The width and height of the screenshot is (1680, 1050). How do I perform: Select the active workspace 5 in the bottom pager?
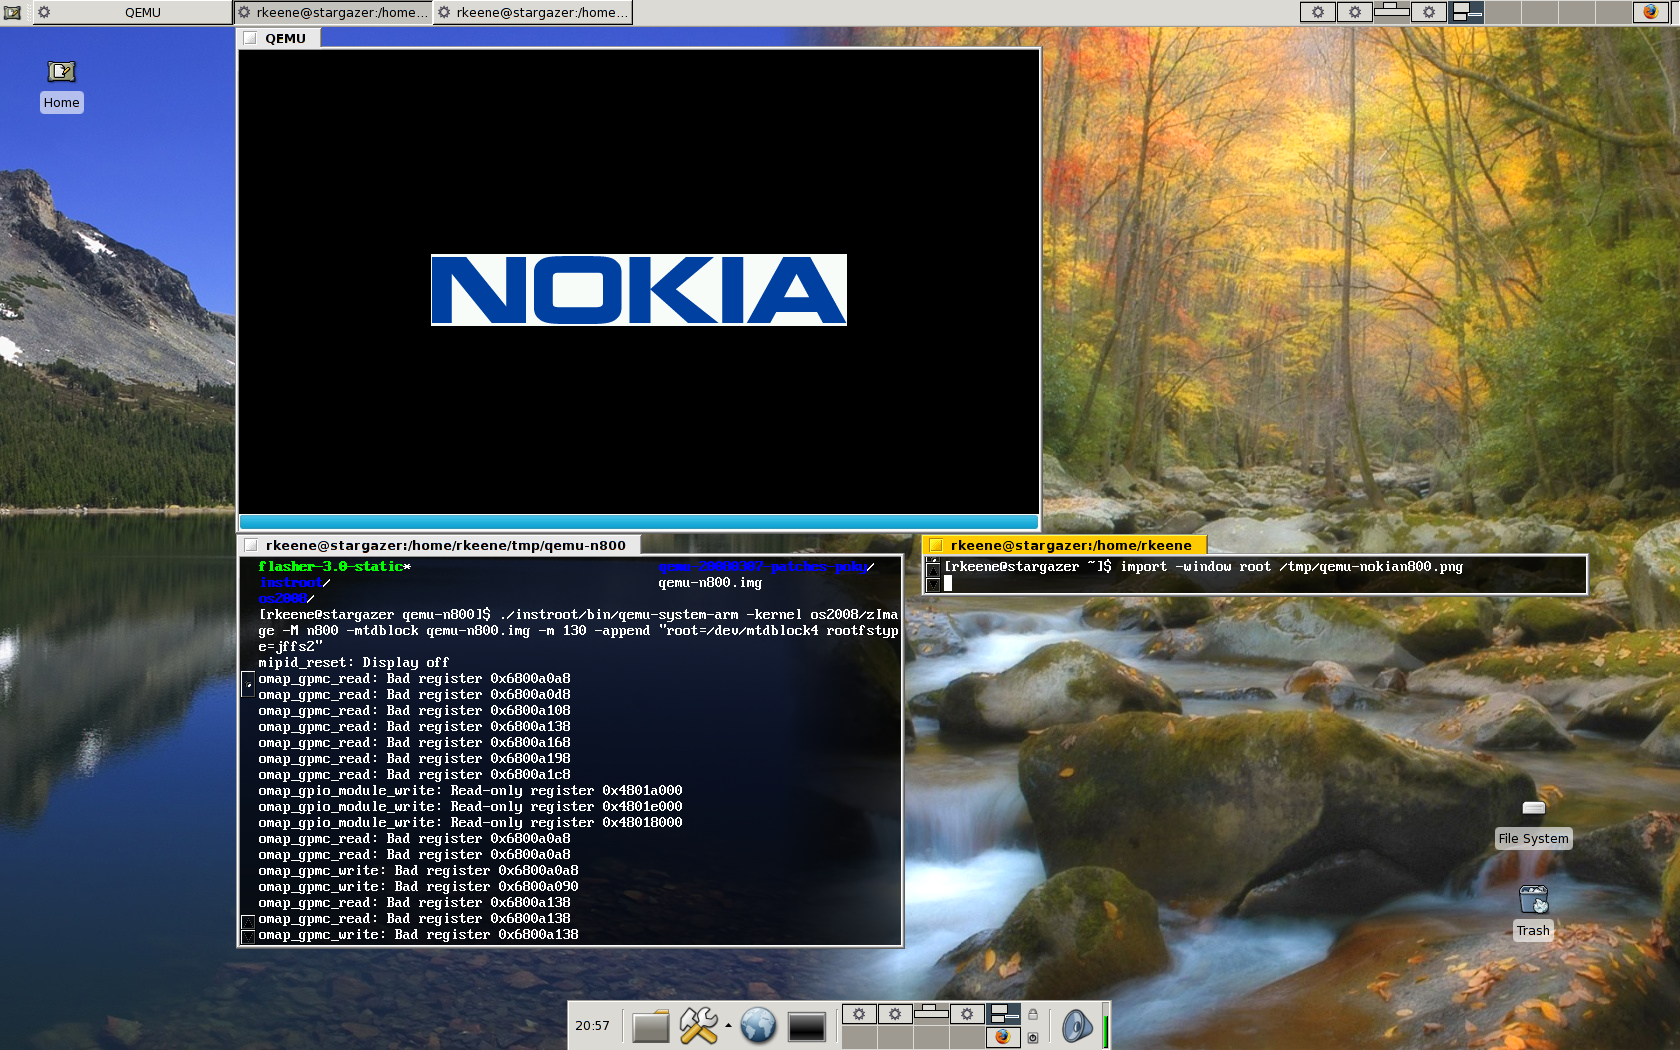[1003, 1014]
